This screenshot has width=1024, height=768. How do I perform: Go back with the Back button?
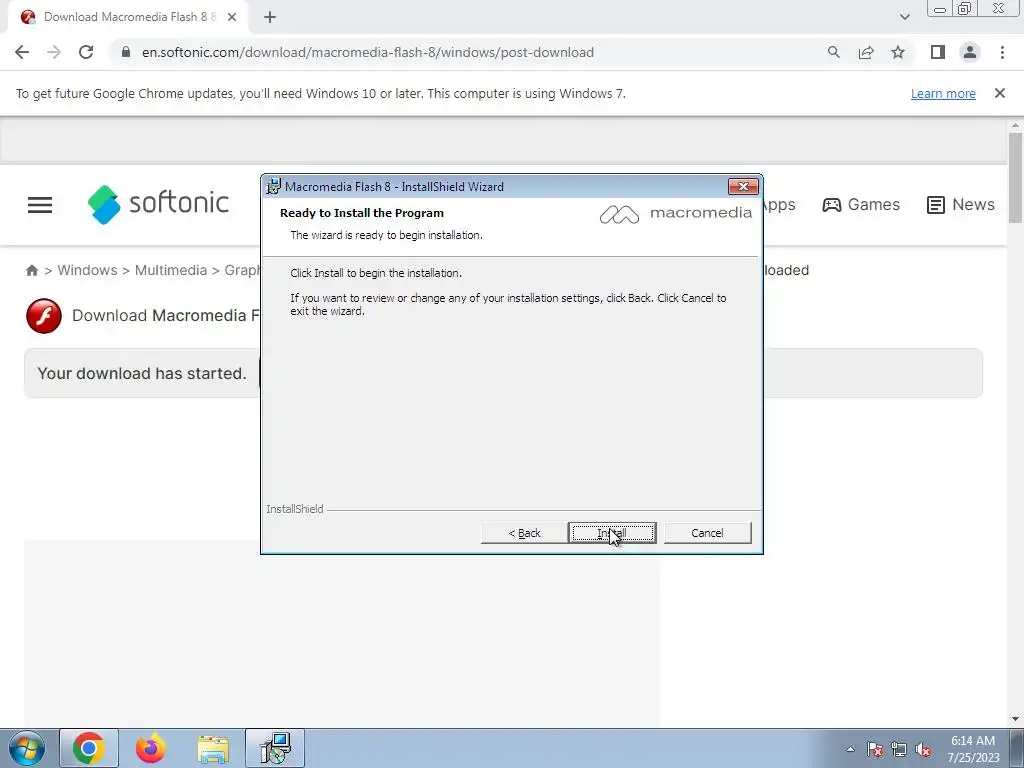524,533
